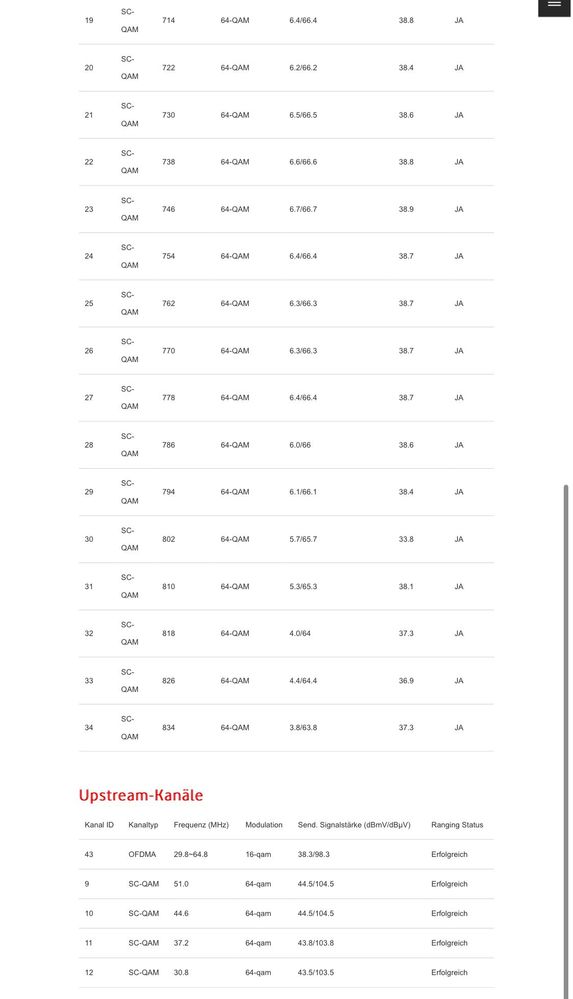Select upstream frequency 51.0 cell
Image resolution: width=573 pixels, height=999 pixels.
click(x=181, y=884)
